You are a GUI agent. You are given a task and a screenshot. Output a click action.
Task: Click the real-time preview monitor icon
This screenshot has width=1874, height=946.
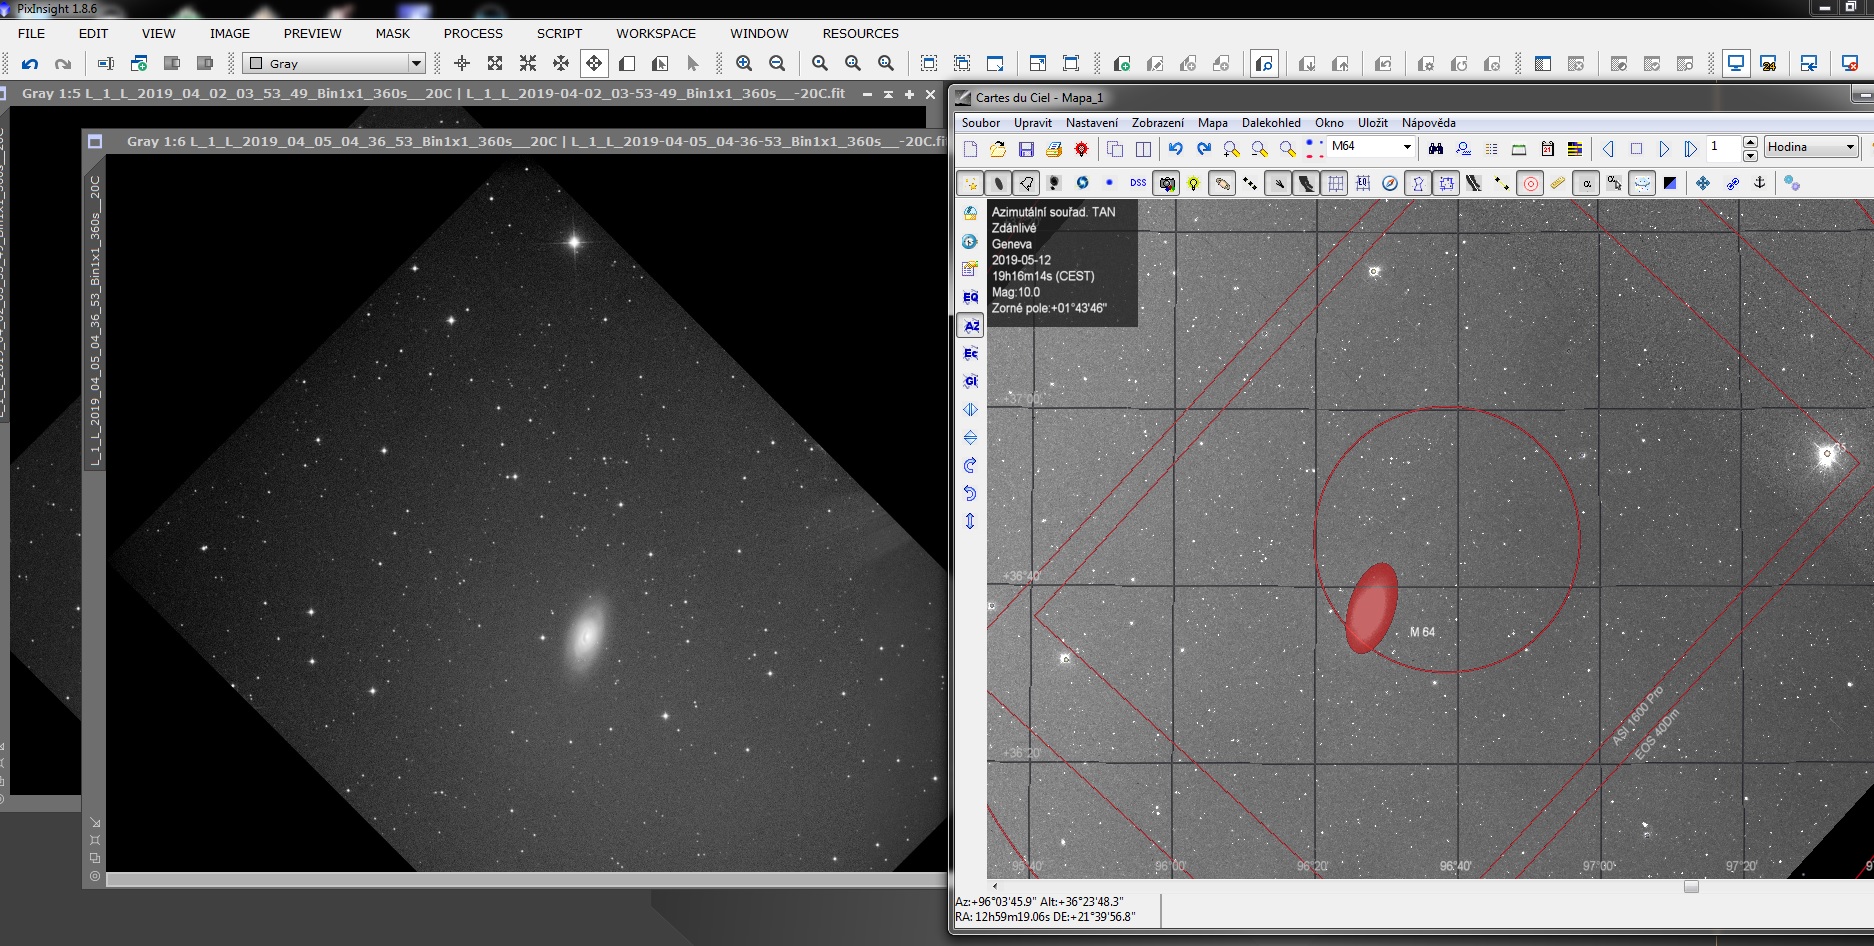pos(1736,64)
